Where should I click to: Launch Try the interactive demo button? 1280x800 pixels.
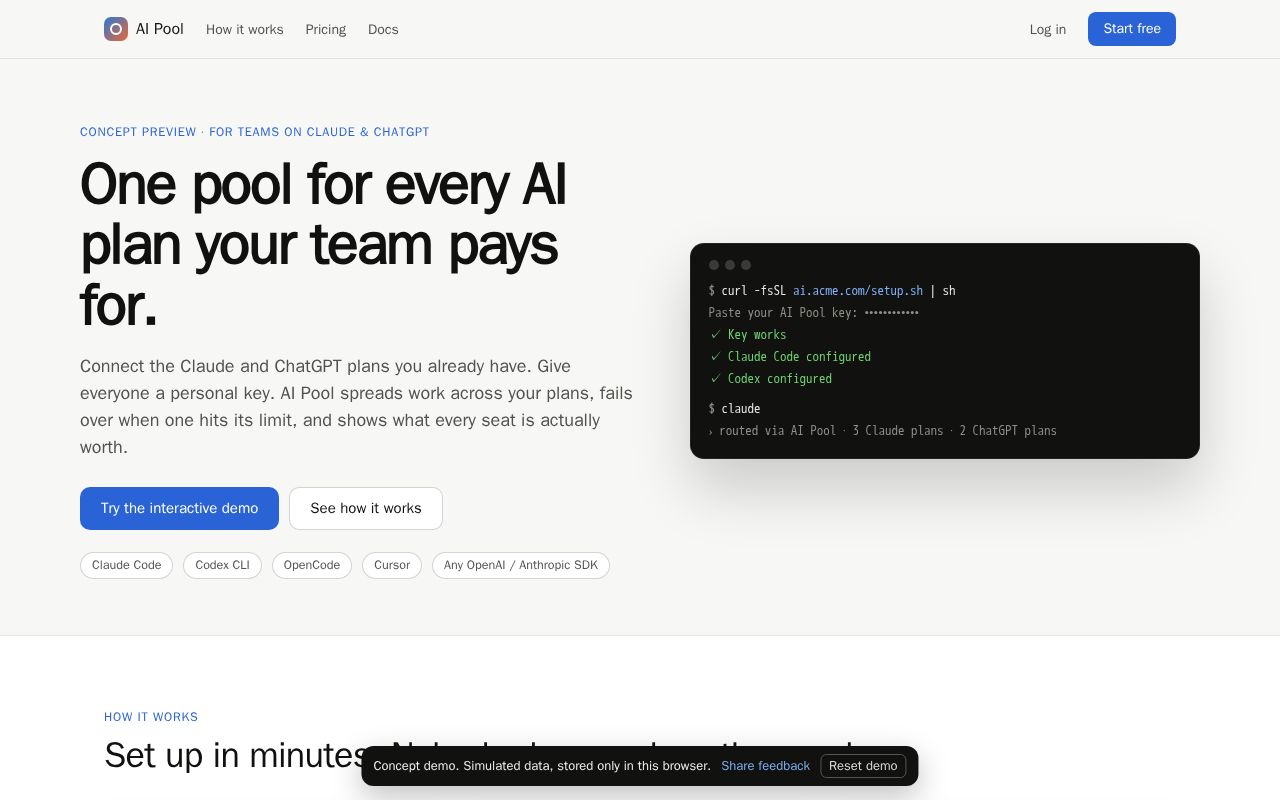click(x=179, y=508)
